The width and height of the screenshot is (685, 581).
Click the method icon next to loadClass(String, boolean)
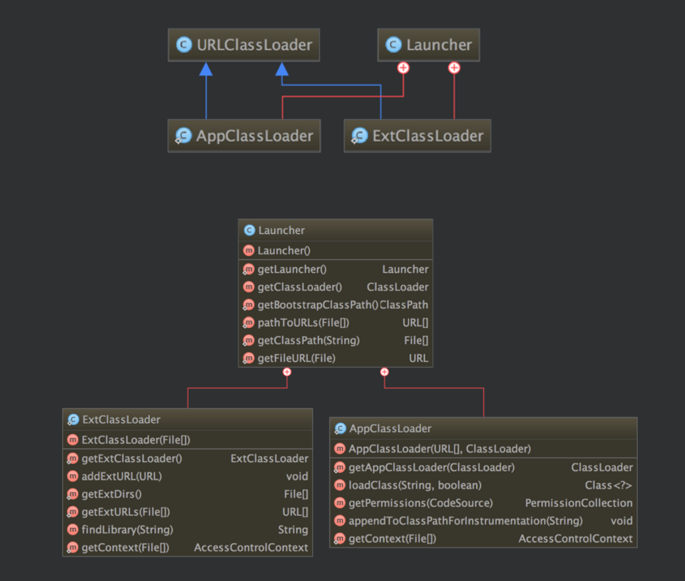click(x=340, y=485)
